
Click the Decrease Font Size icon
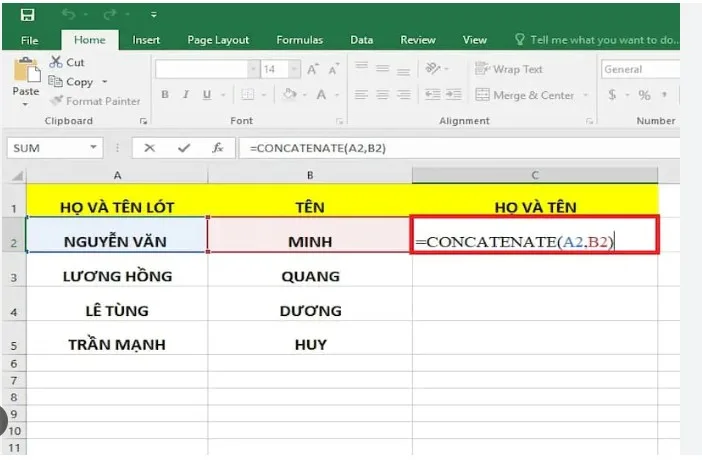(x=334, y=69)
